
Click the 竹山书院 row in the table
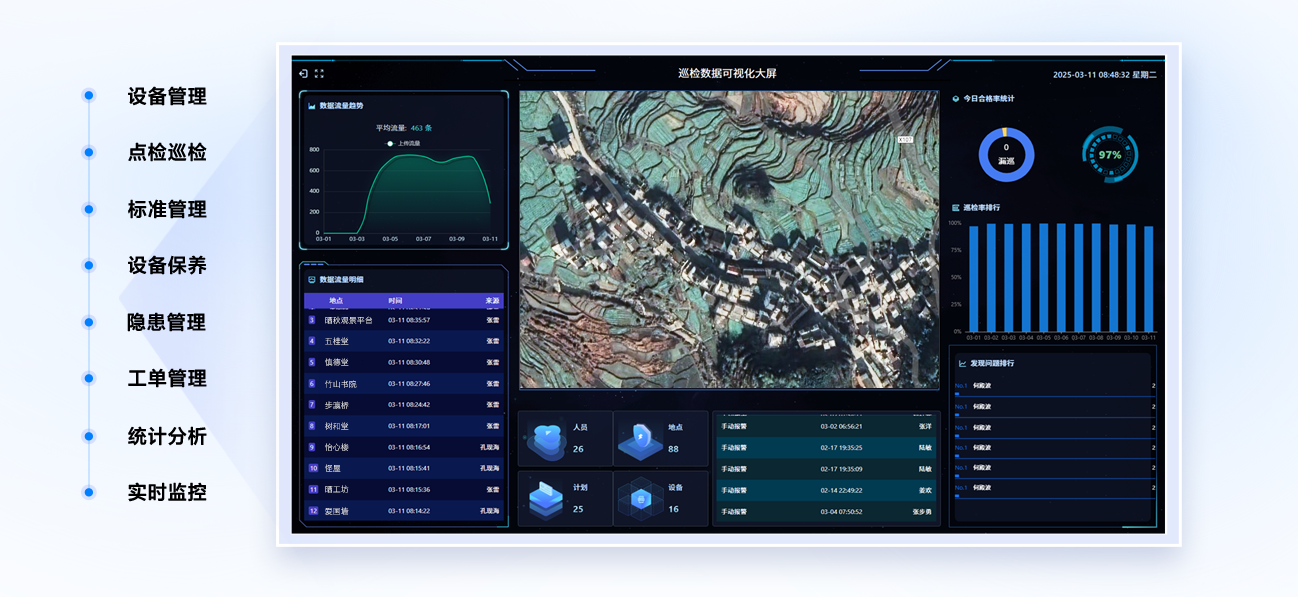pyautogui.click(x=404, y=384)
